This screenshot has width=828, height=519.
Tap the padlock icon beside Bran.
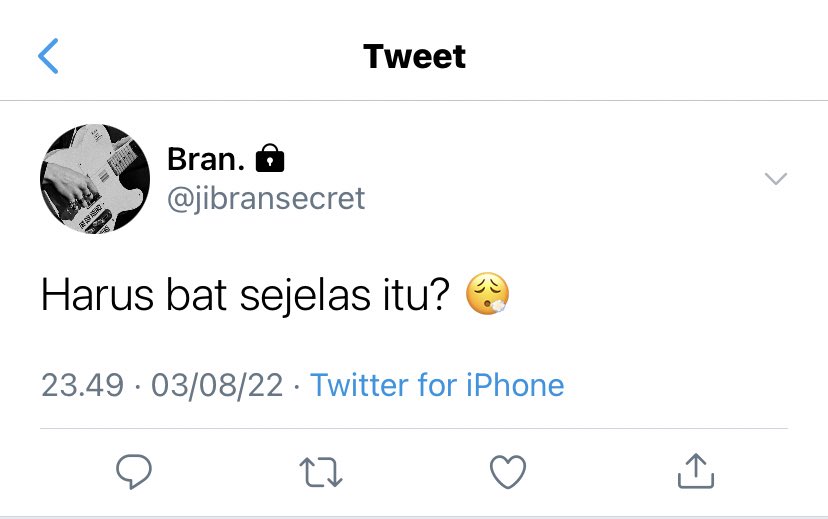click(x=270, y=158)
